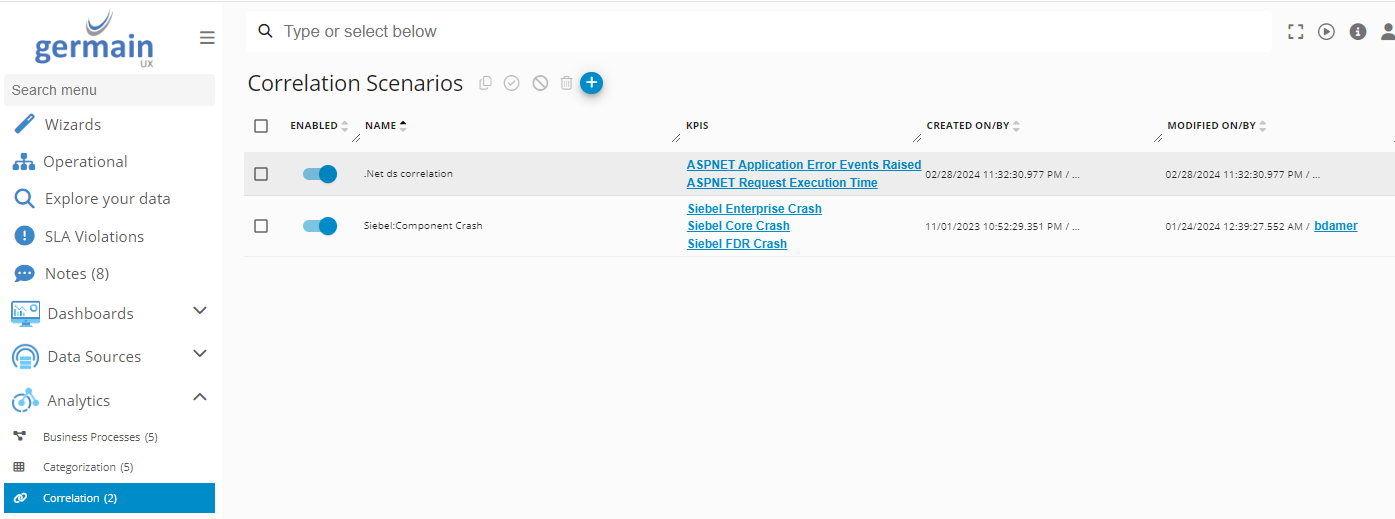The width and height of the screenshot is (1395, 519).
Task: Click the duplicate scenario copy icon
Action: pos(486,83)
